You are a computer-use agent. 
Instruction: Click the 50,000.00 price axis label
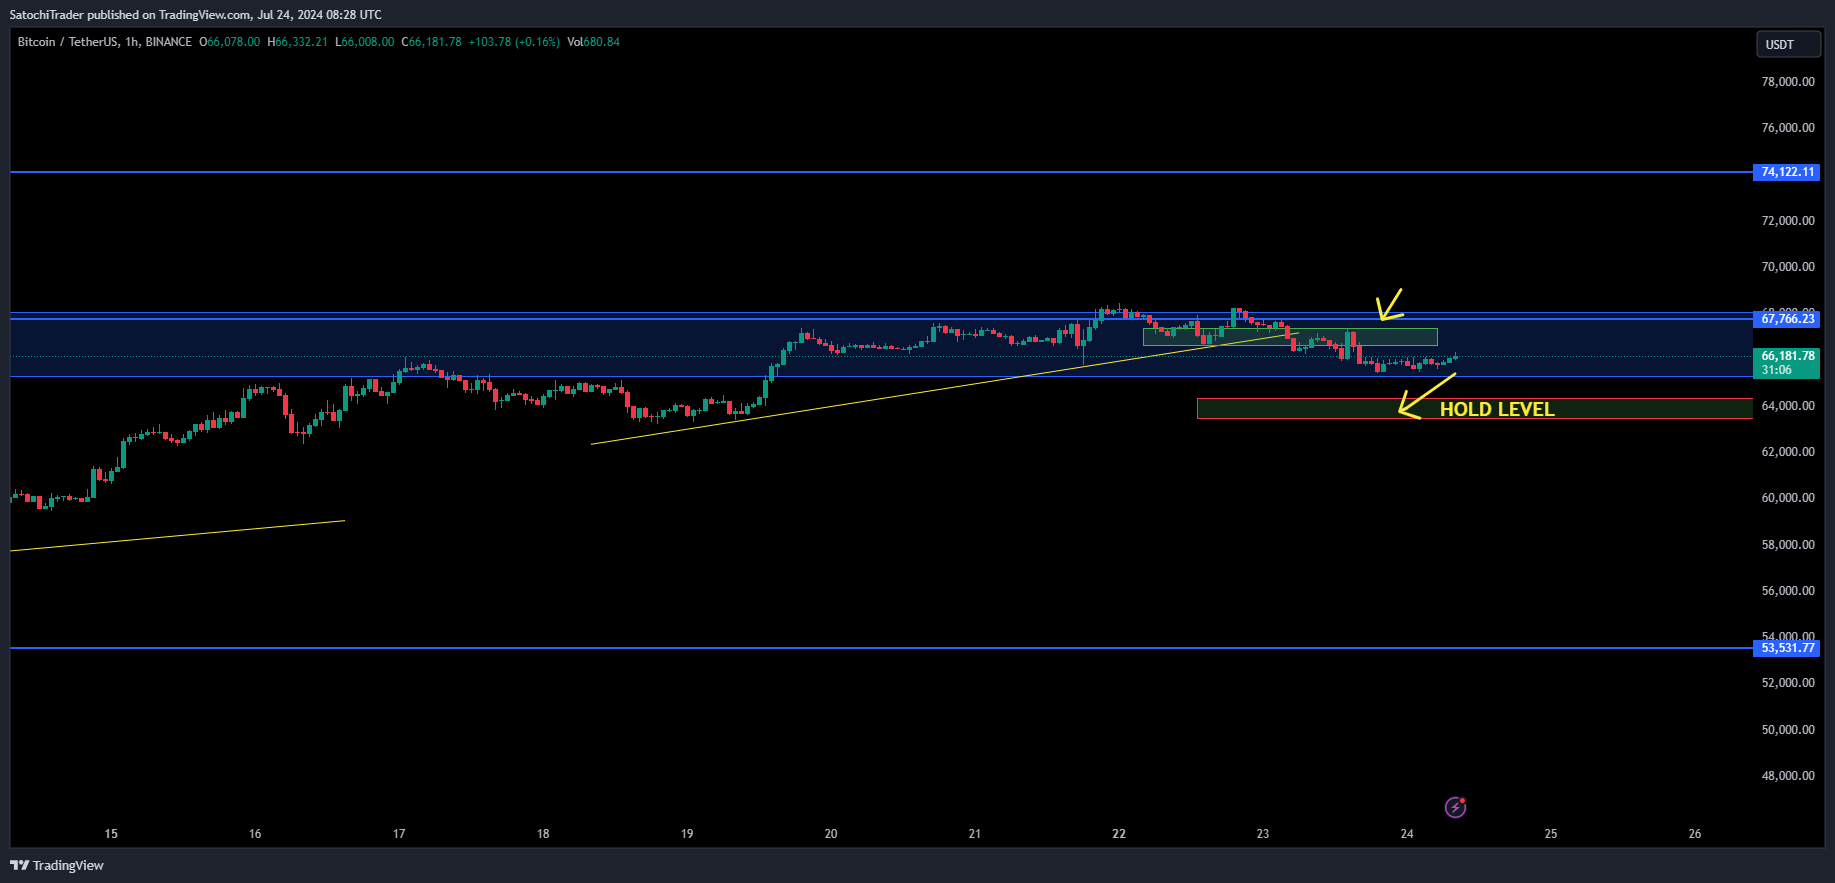1788,730
